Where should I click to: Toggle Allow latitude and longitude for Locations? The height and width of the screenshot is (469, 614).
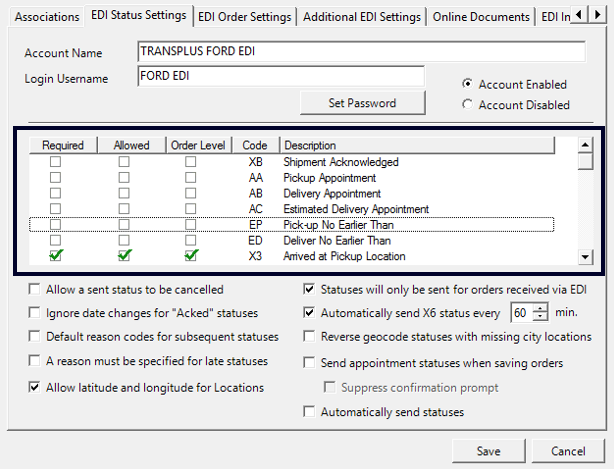[x=37, y=387]
